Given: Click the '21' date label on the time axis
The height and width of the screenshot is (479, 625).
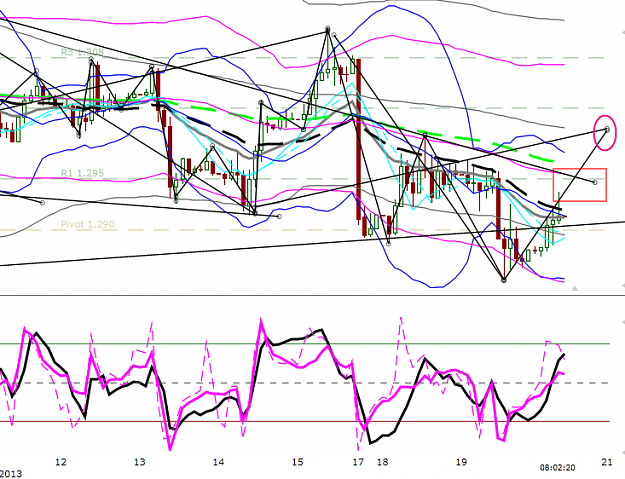Looking at the screenshot, I should (x=607, y=462).
